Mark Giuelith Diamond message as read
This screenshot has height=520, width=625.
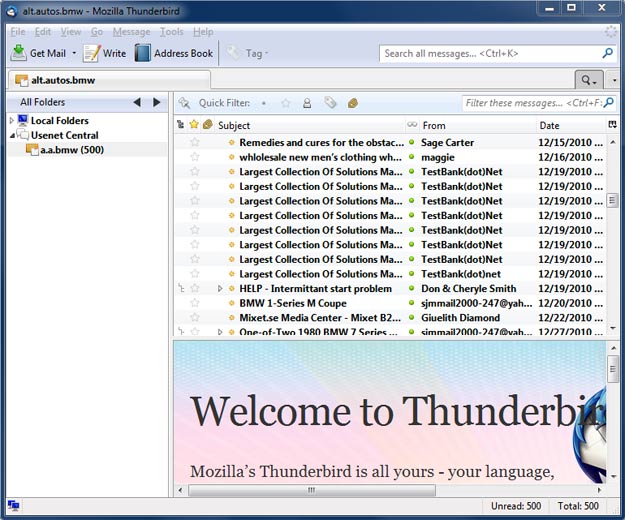412,318
